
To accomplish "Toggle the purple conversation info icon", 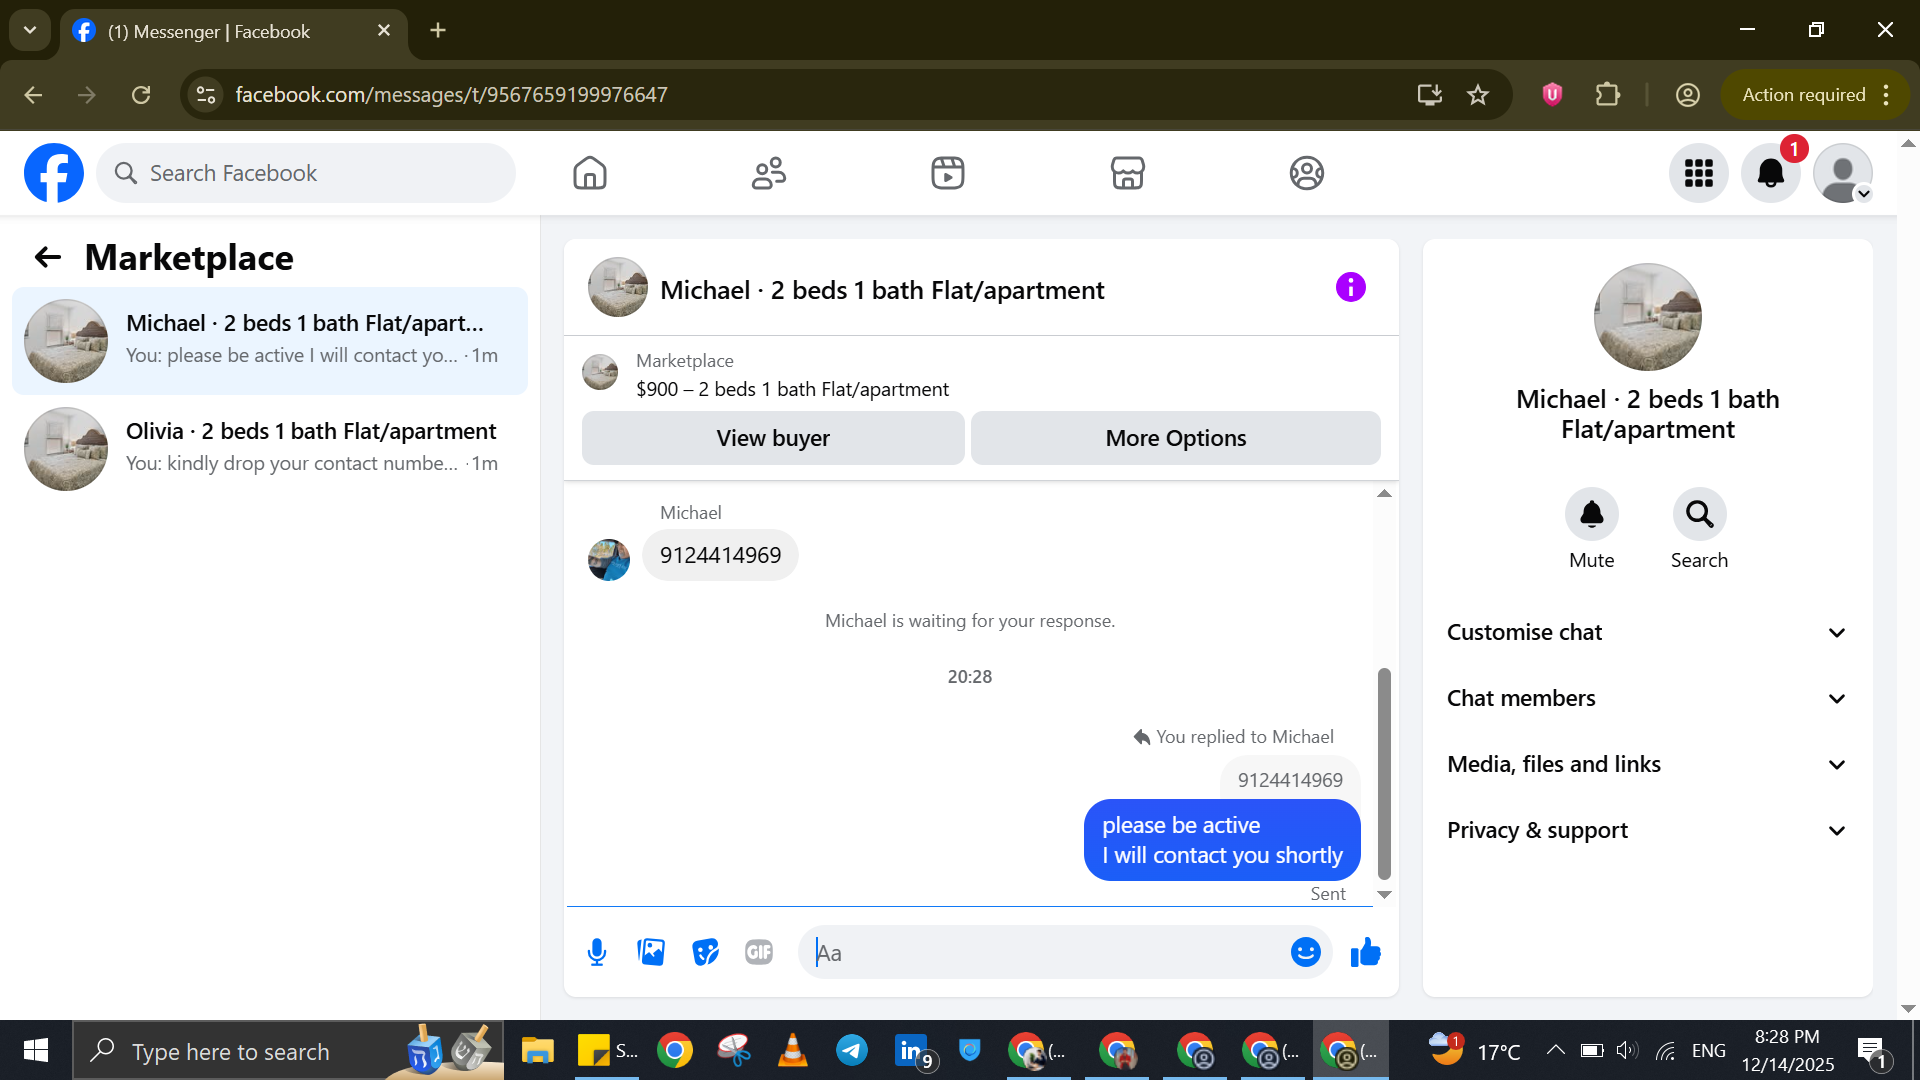I will point(1350,288).
